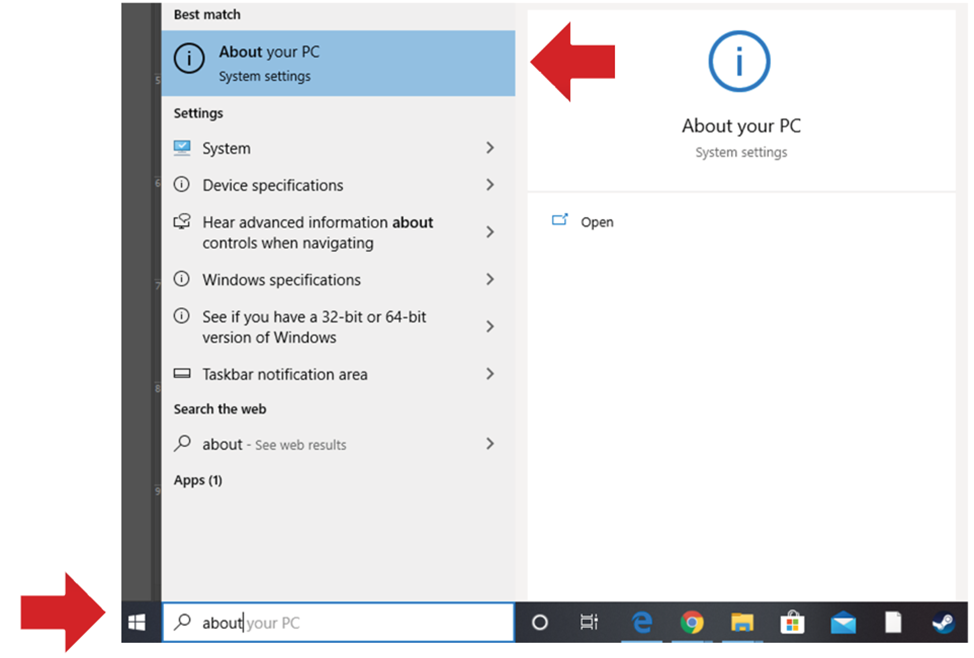Screen dimensions: 974x658
Task: Click inside the taskbar search box
Action: click(339, 622)
